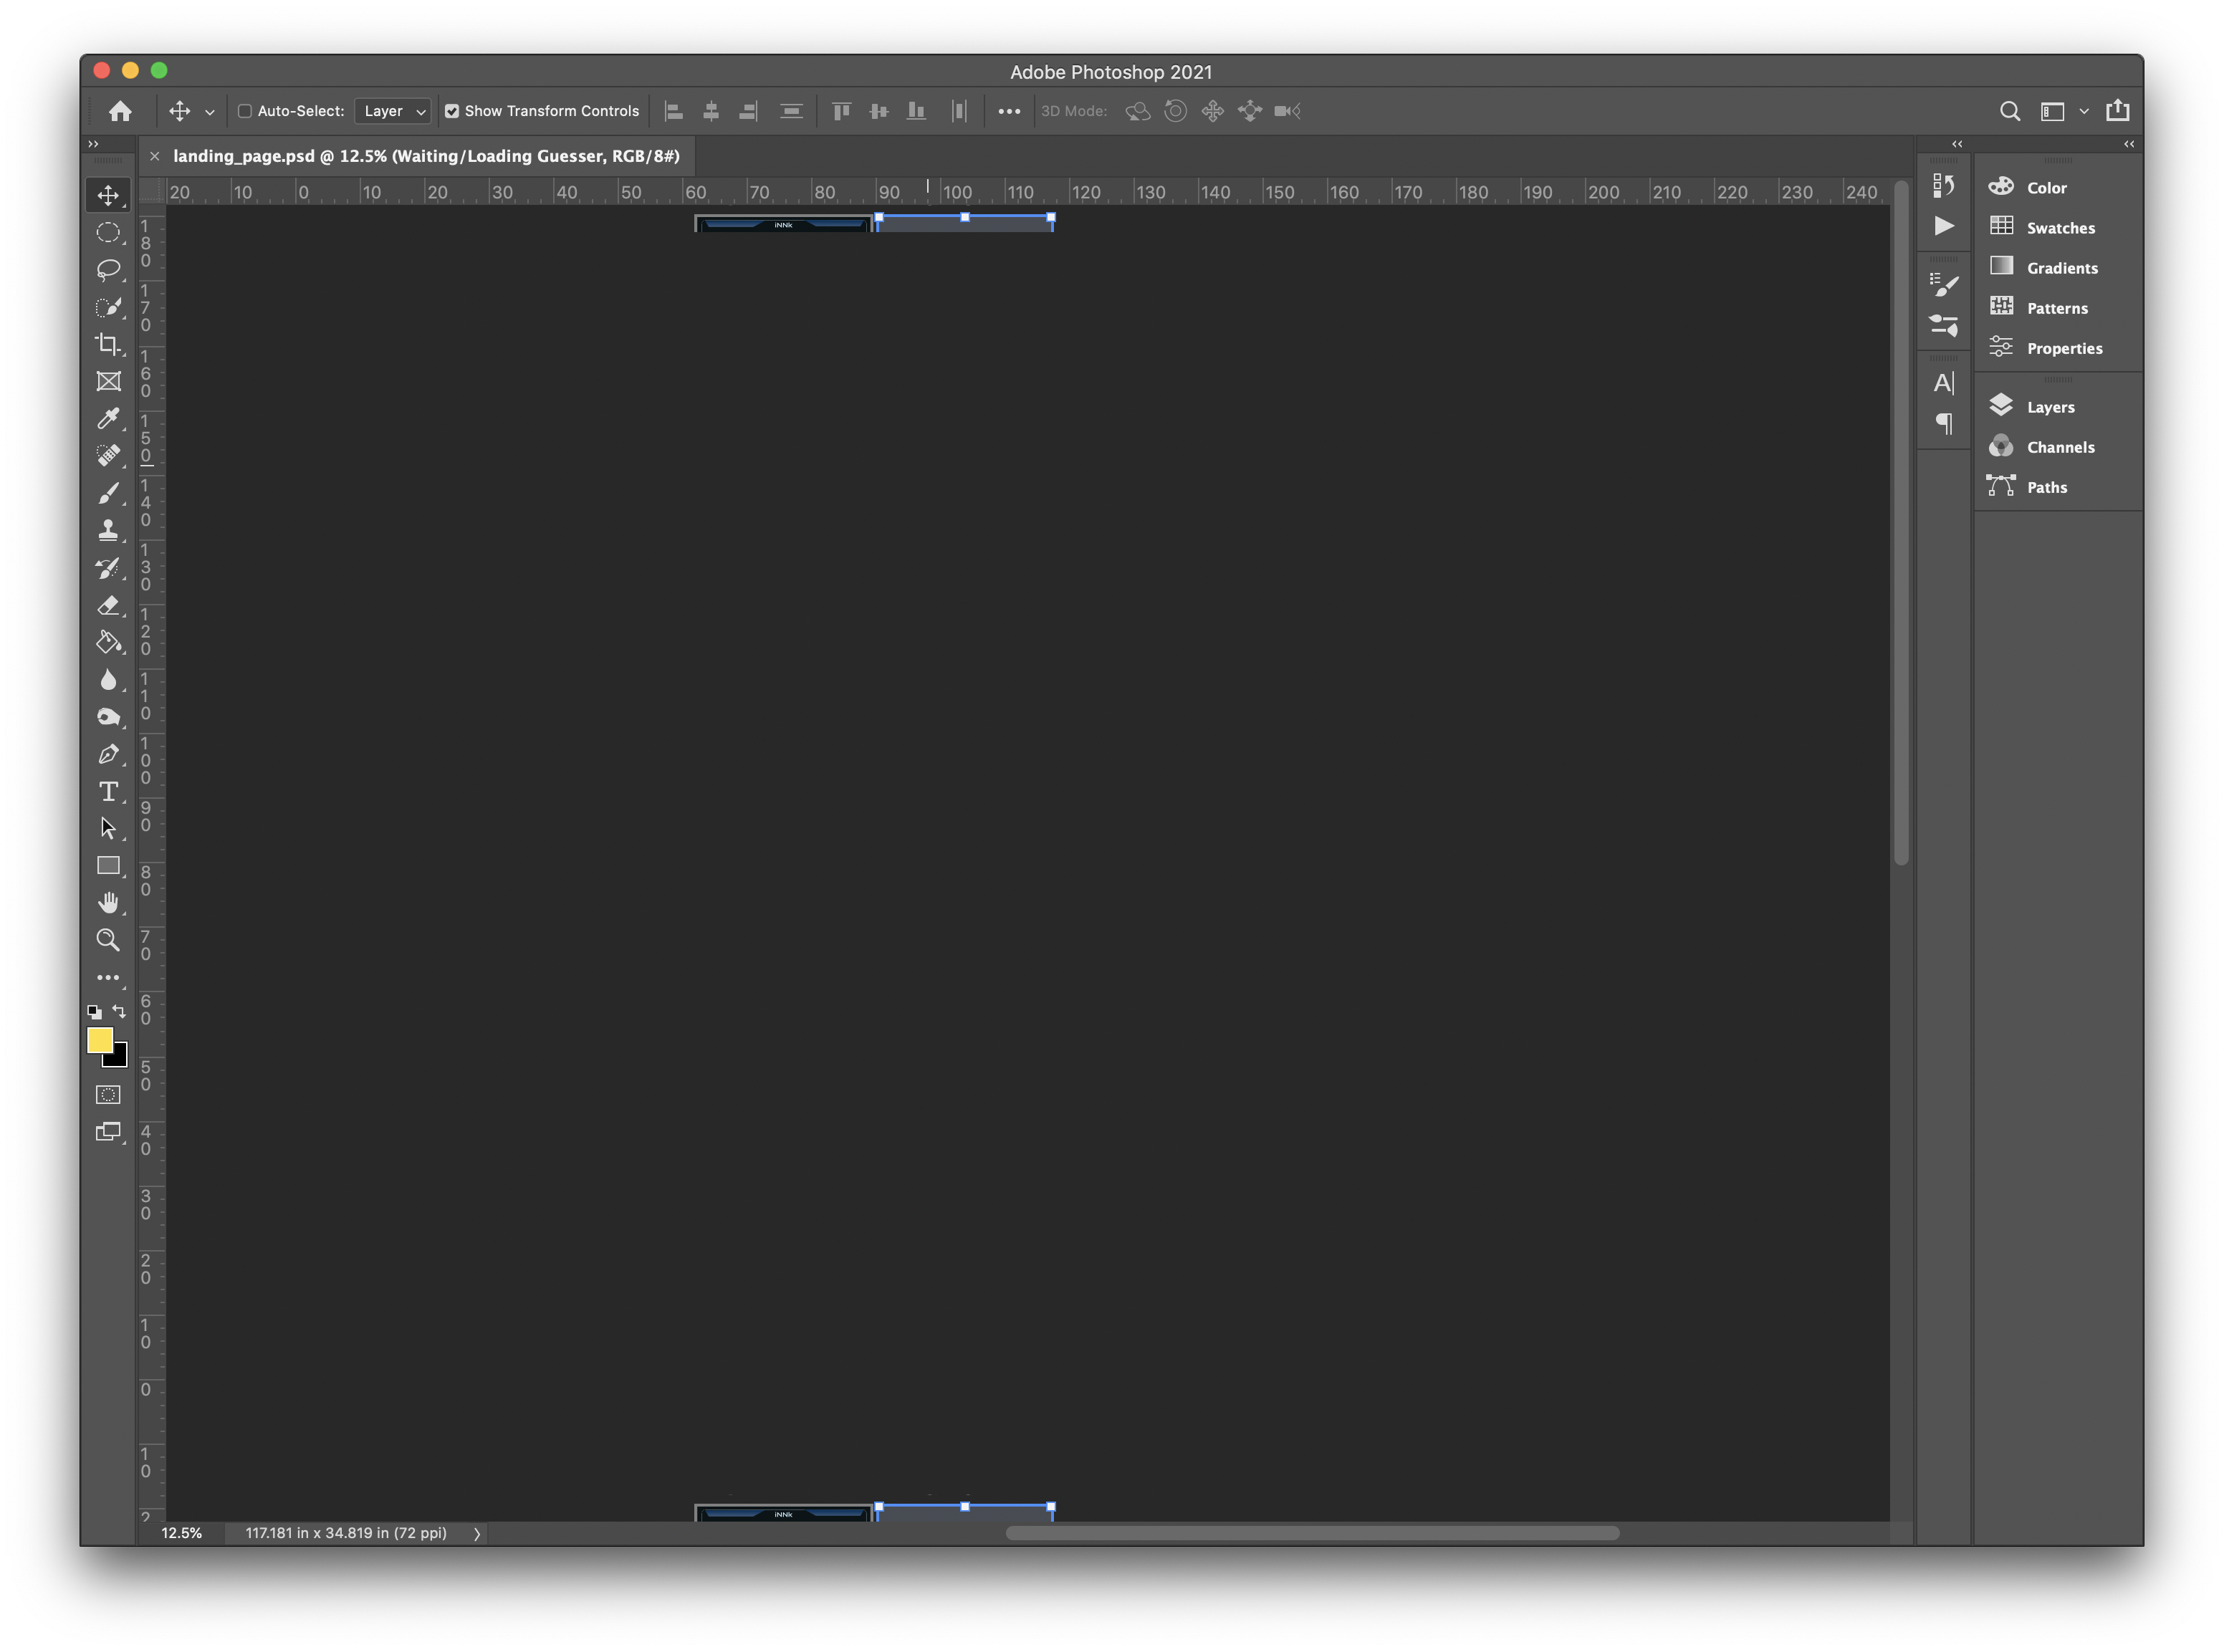The image size is (2224, 1652).
Task: Open the Paths panel
Action: (x=2046, y=487)
